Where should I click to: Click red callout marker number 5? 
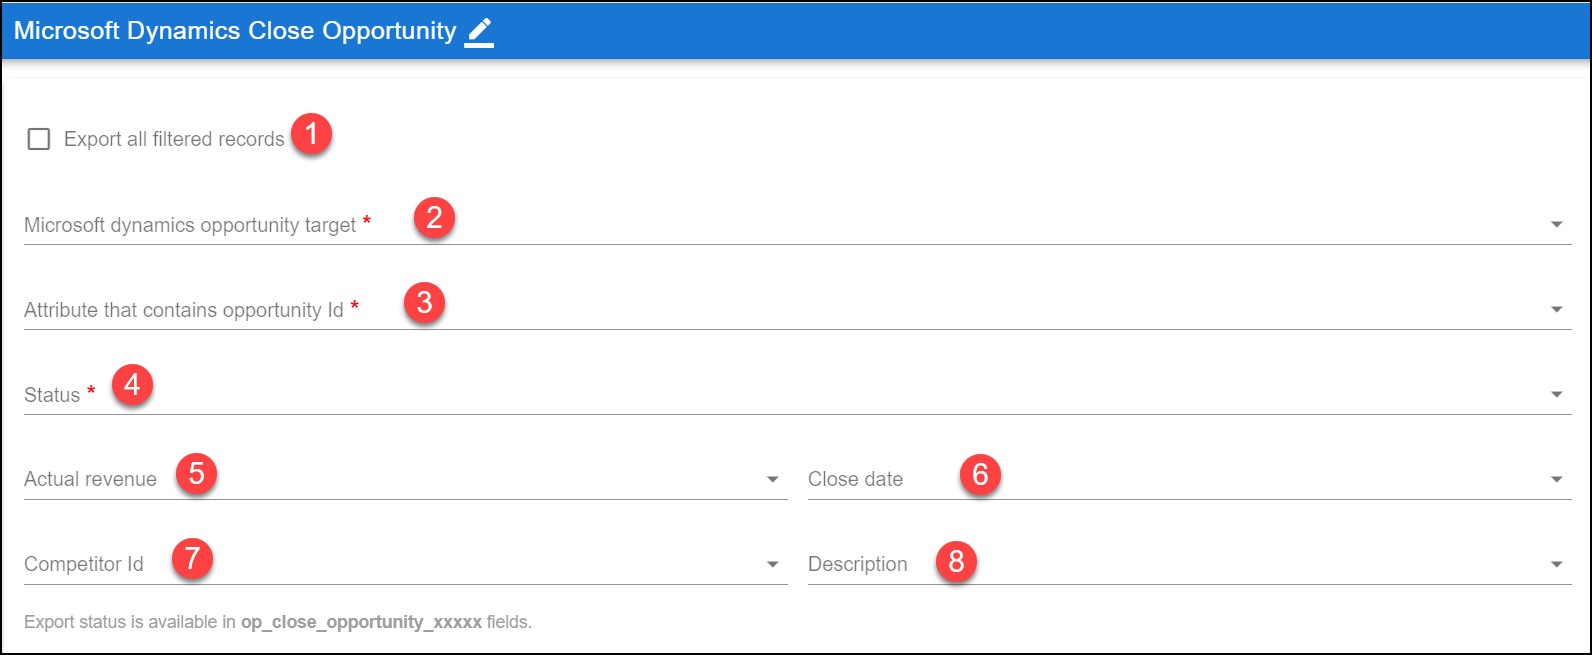[196, 472]
